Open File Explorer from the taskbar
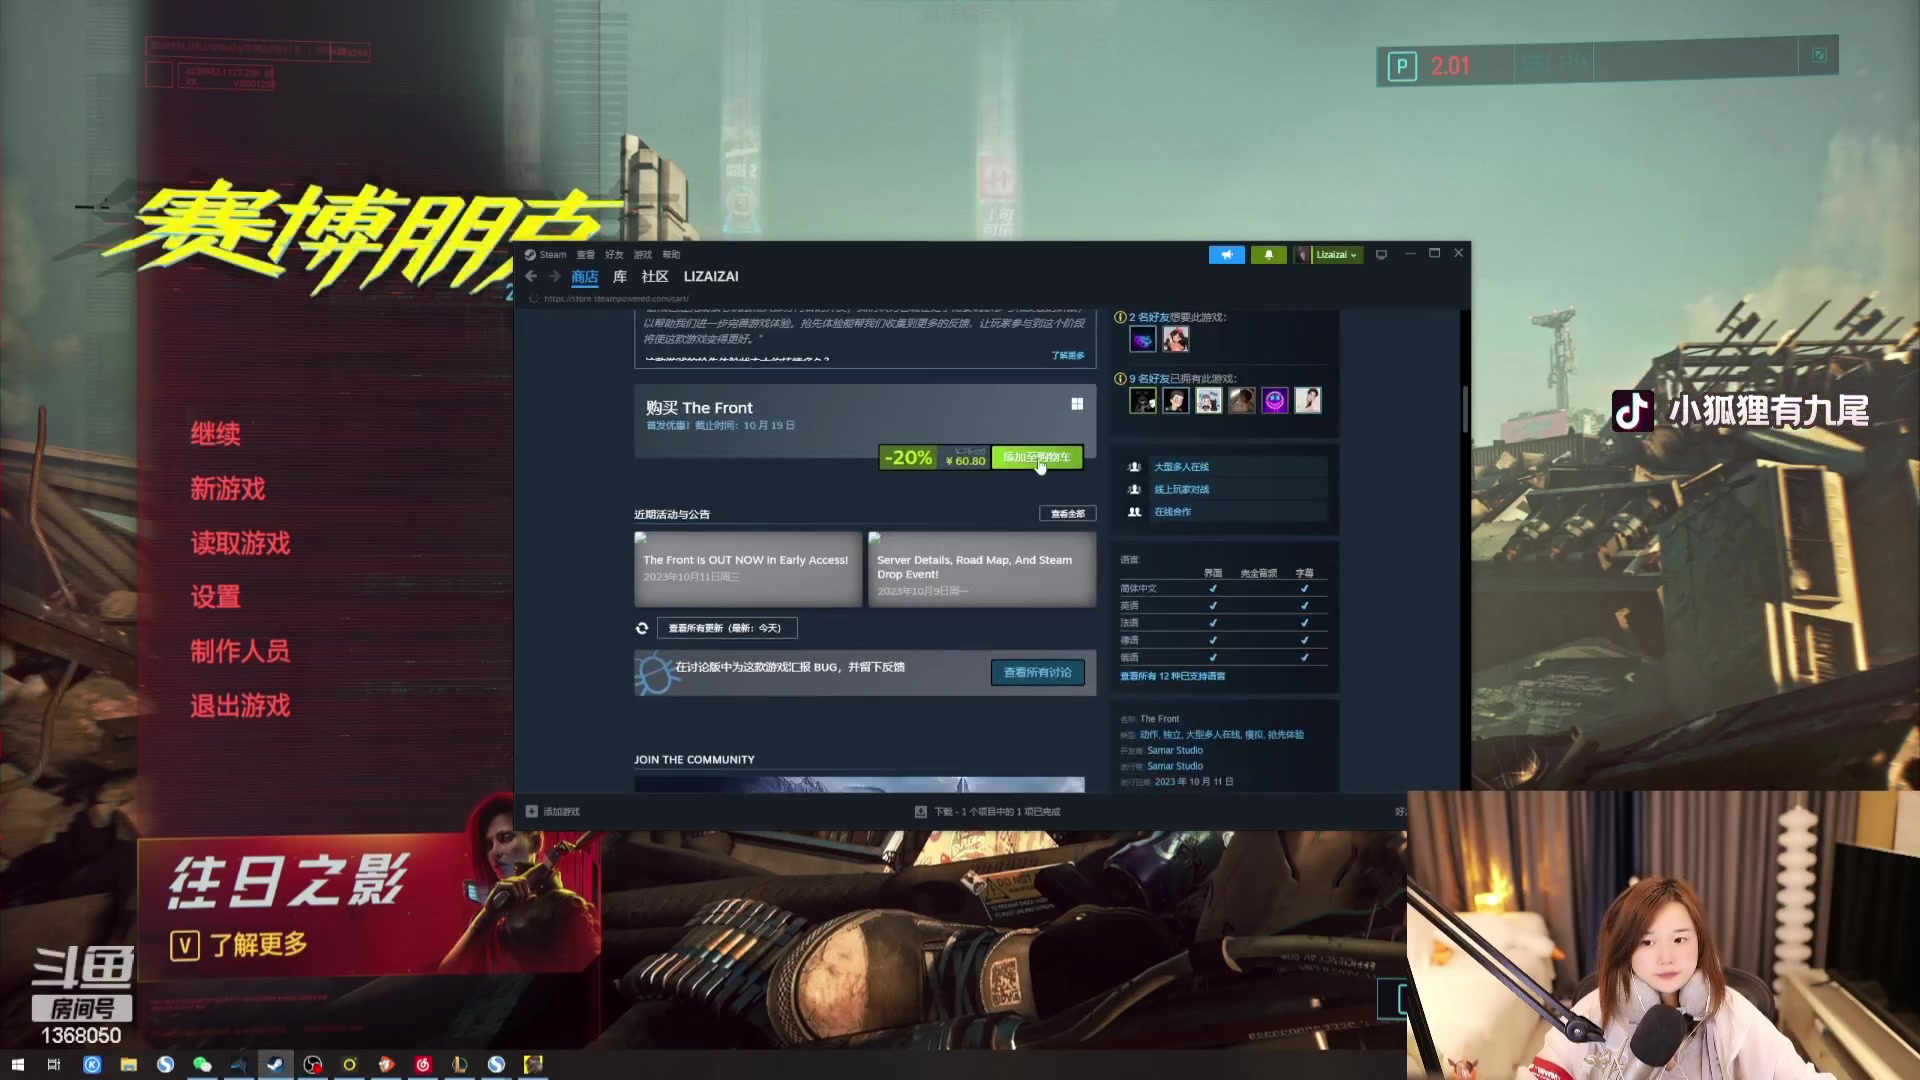This screenshot has height=1080, width=1920. (128, 1064)
